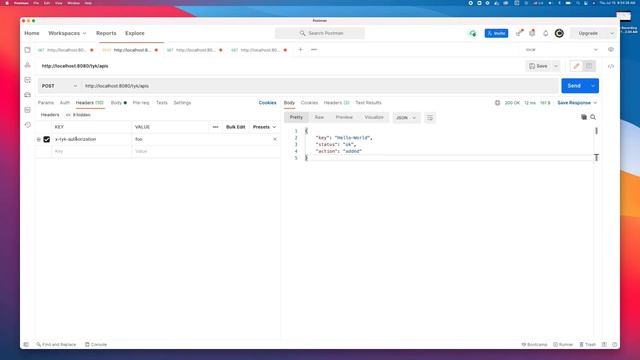Open the Workspaces dropdown
Image resolution: width=640 pixels, height=360 pixels.
click(x=67, y=33)
